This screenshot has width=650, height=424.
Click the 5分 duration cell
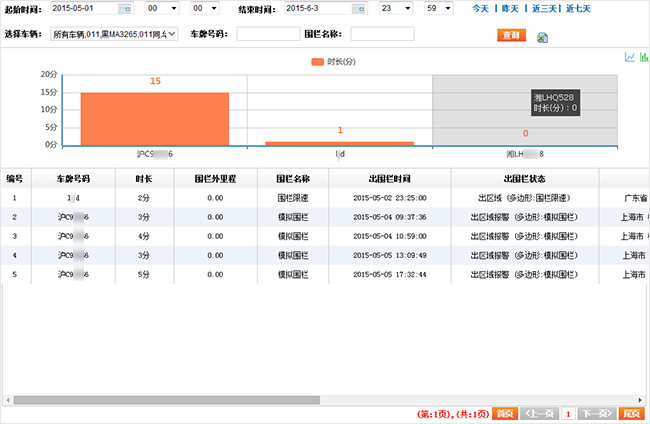(x=144, y=274)
